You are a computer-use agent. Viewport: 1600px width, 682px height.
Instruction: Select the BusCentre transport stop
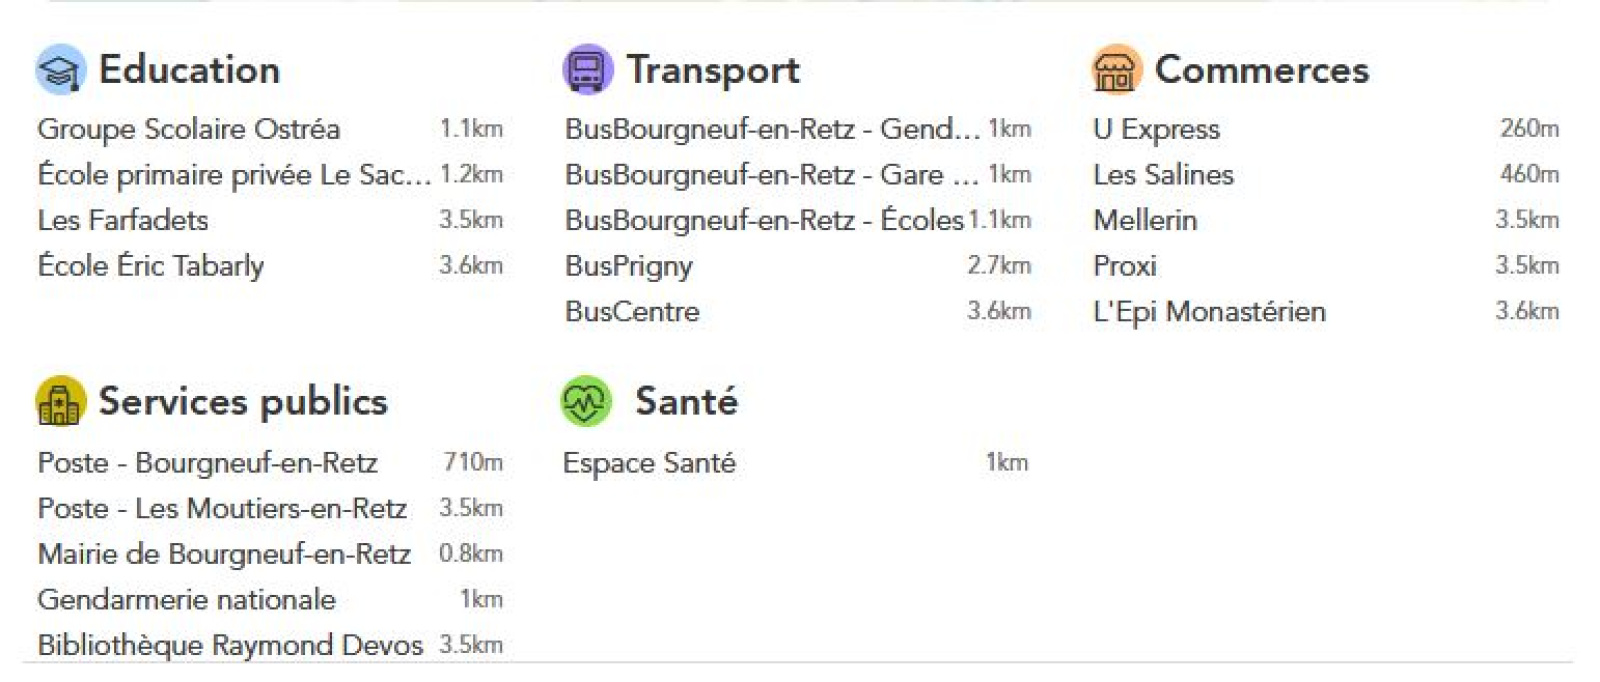(632, 312)
